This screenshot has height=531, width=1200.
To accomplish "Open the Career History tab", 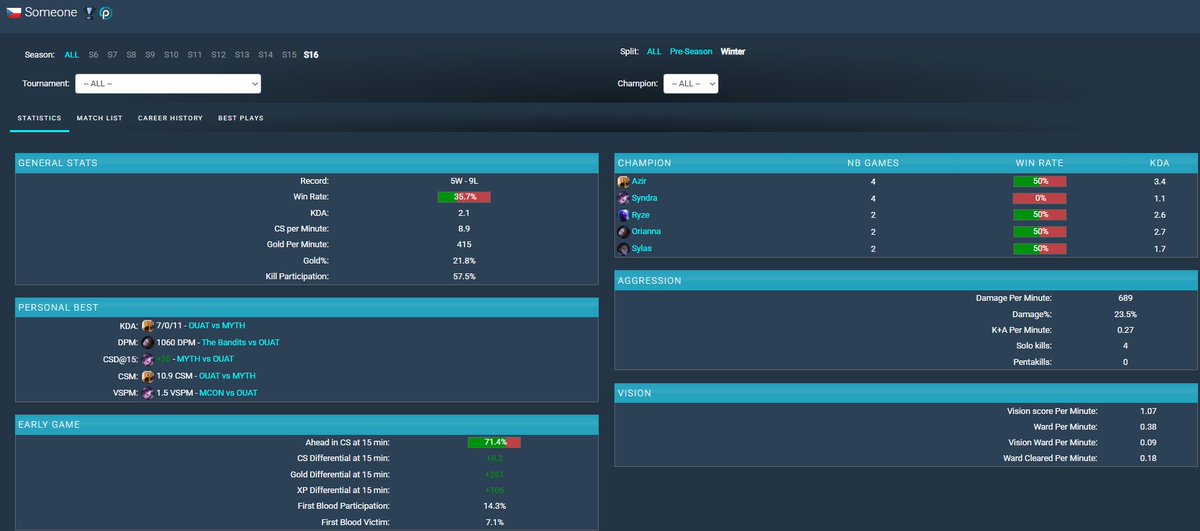I will [170, 118].
